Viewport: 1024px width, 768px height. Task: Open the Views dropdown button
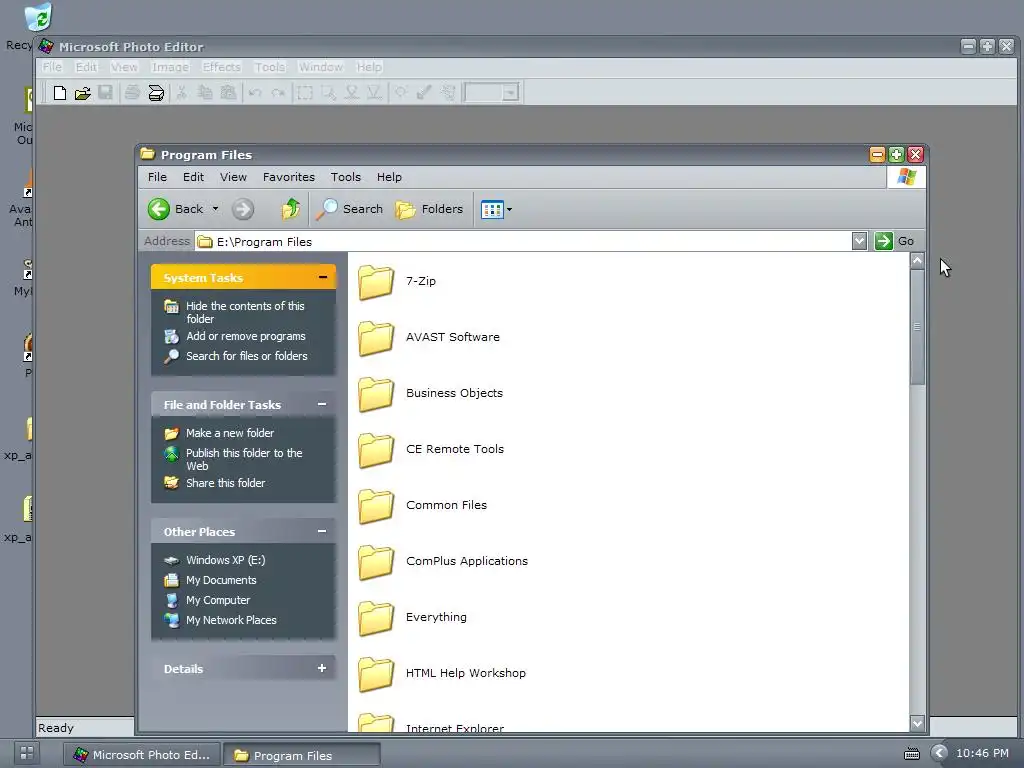pos(496,210)
